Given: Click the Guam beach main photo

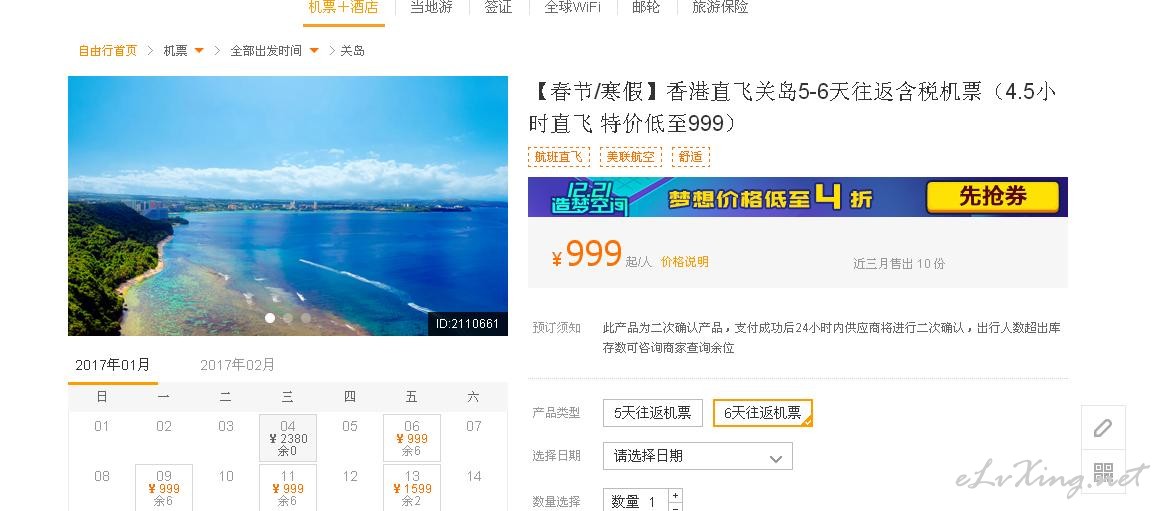Looking at the screenshot, I should click(x=288, y=206).
